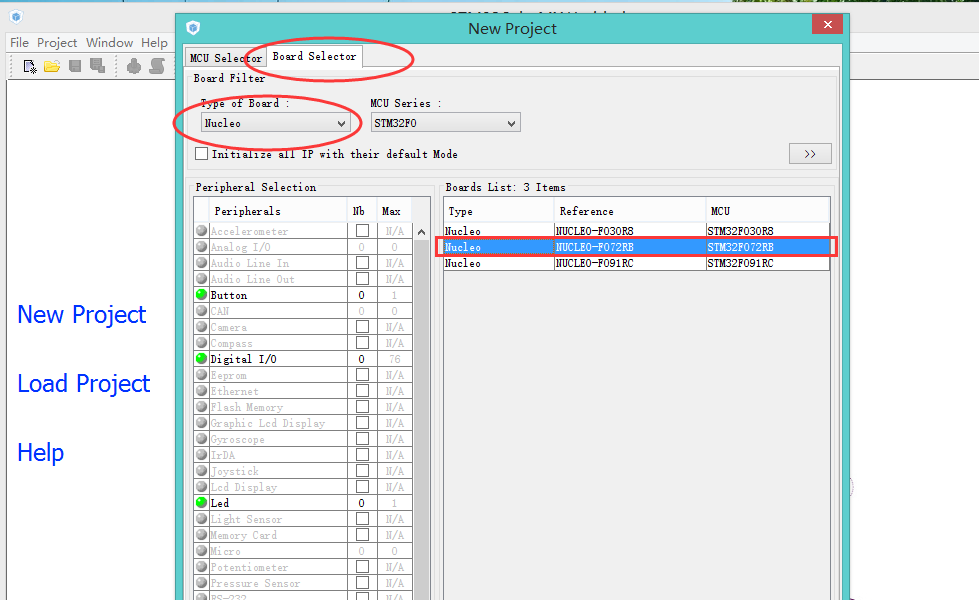The height and width of the screenshot is (600, 979).
Task: Click the Nb value field for Digital I/O
Action: (x=362, y=359)
